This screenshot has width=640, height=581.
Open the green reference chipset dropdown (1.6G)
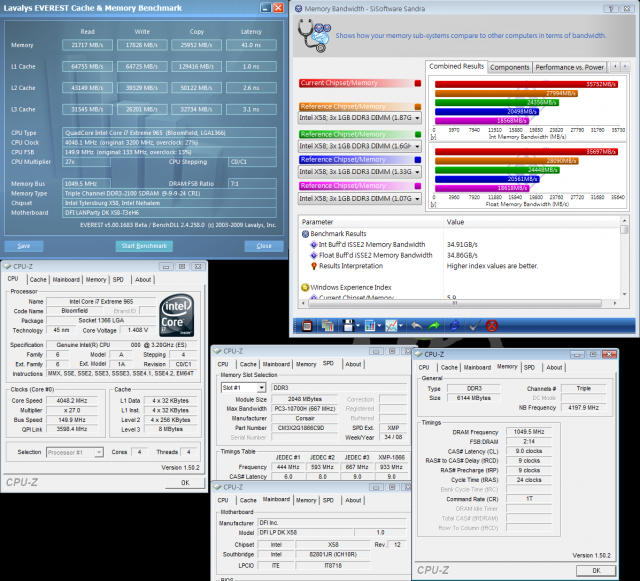point(417,146)
